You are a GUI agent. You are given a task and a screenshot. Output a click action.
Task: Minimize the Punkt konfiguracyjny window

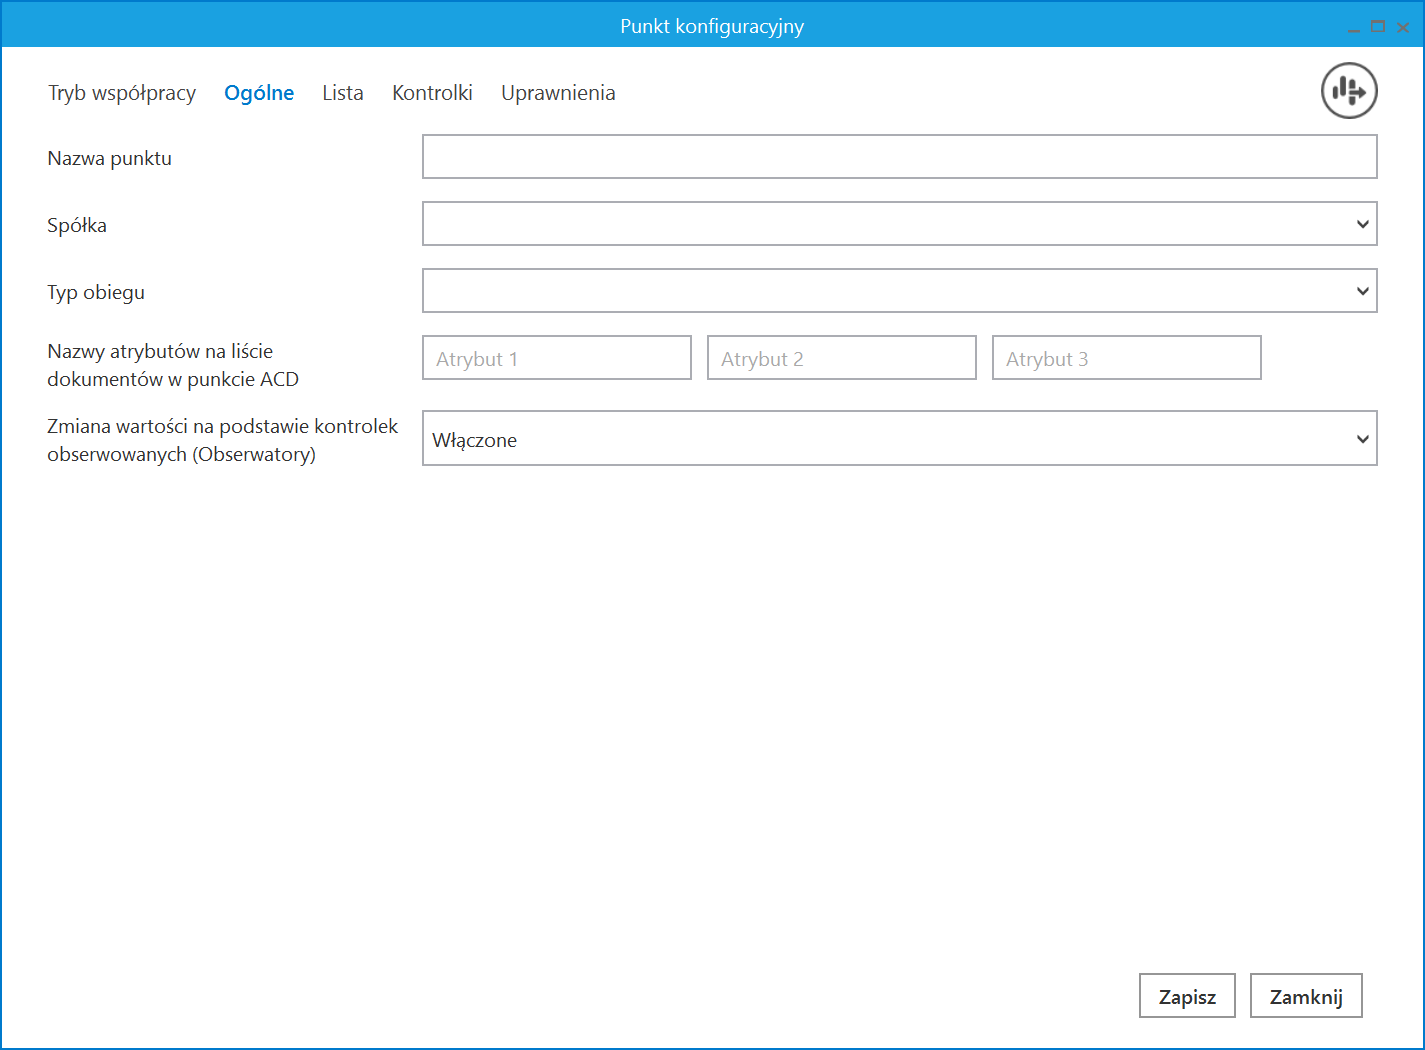[x=1353, y=28]
